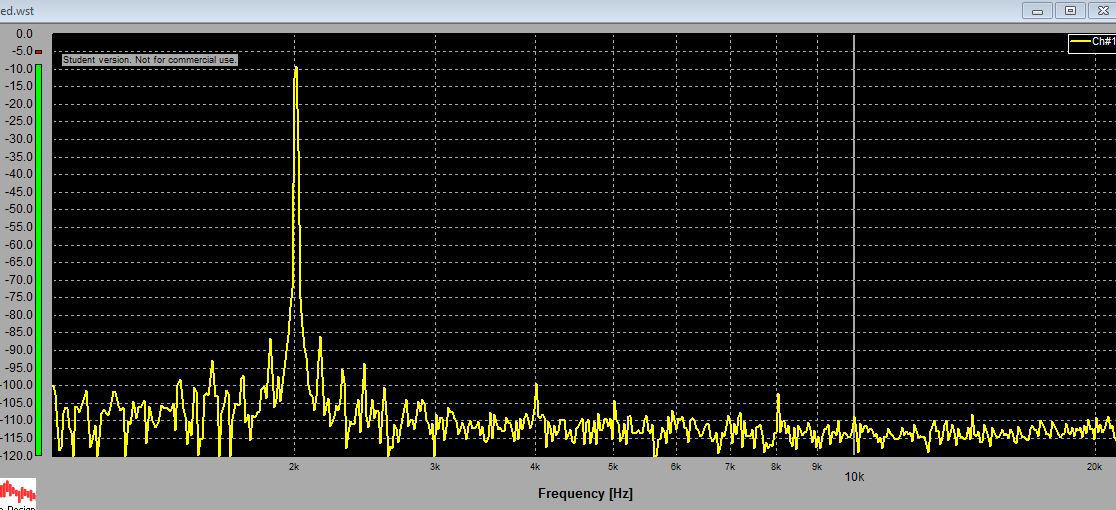
Task: Click the red waveform logo icon
Action: pos(17,492)
